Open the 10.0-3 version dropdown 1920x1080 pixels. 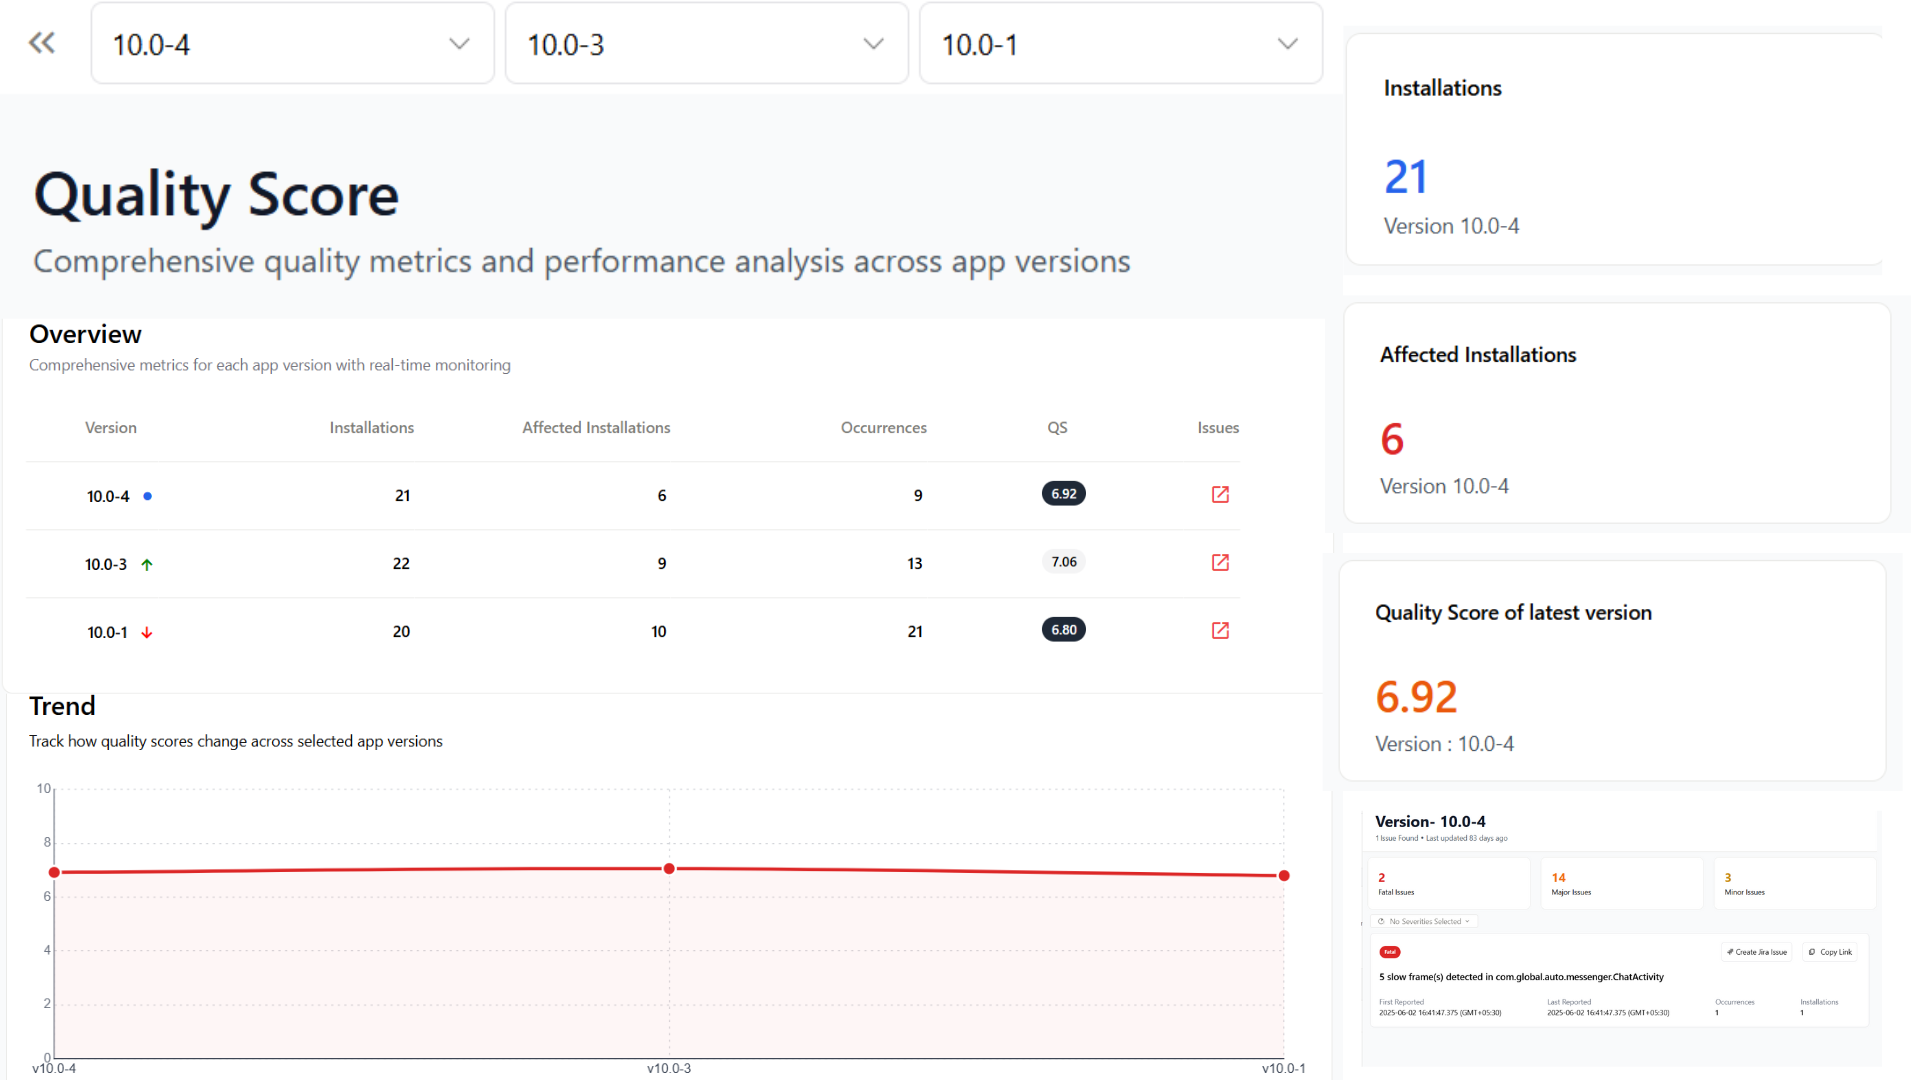pos(706,44)
